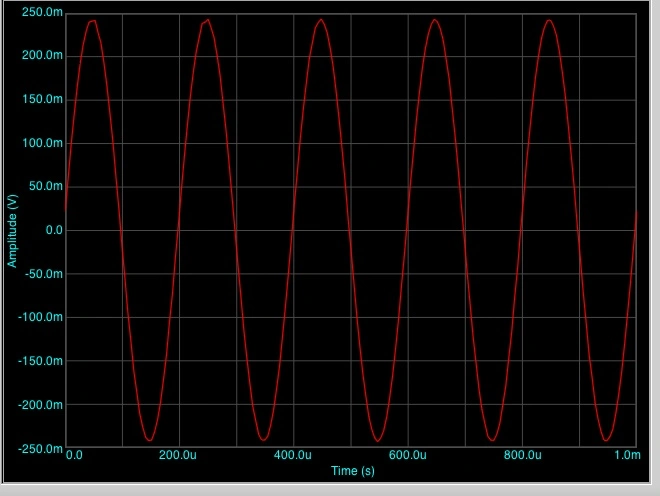
Task: Click the 150.0m amplitude axis label
Action: 42,99
